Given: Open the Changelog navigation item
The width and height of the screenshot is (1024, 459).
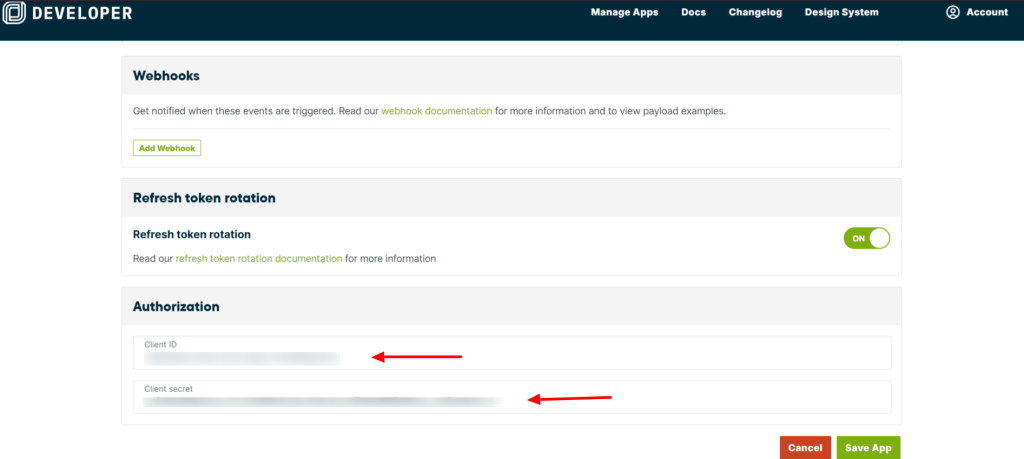Looking at the screenshot, I should (755, 12).
